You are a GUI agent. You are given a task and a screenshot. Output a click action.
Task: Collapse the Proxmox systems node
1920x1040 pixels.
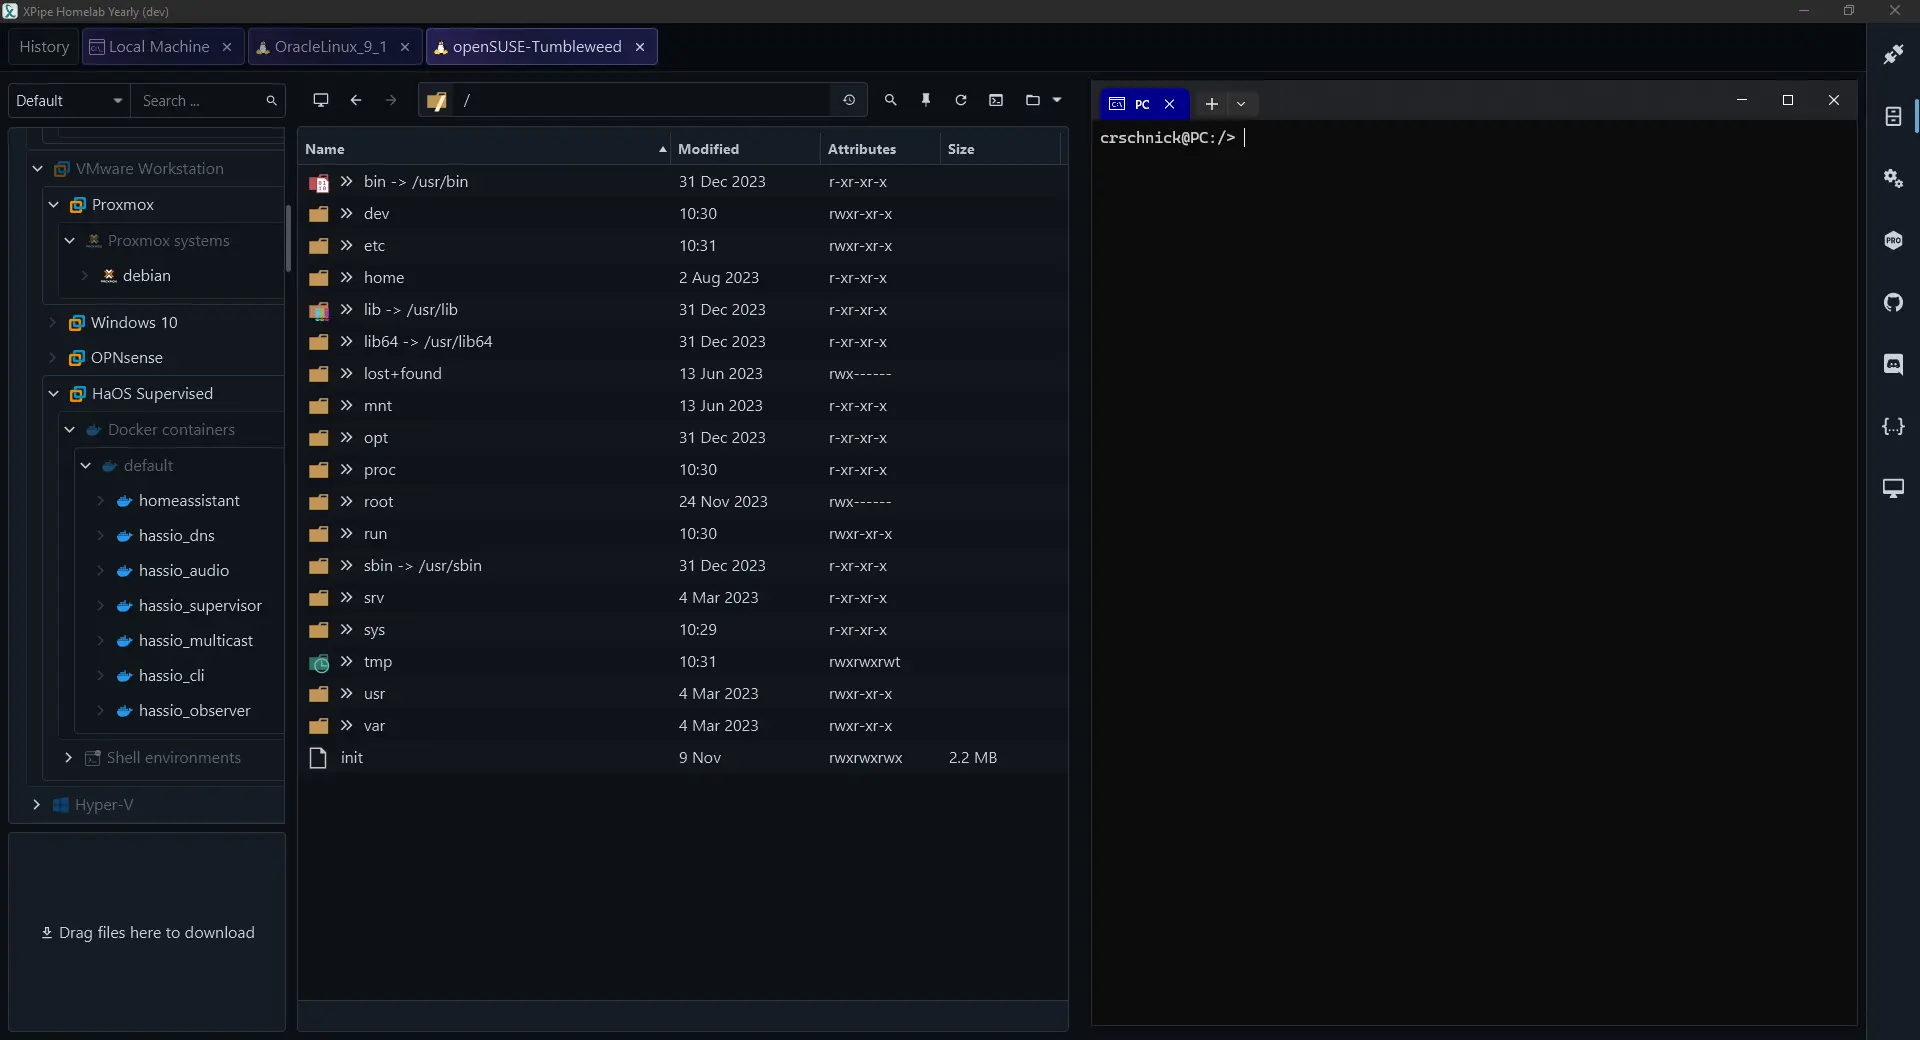[x=70, y=241]
